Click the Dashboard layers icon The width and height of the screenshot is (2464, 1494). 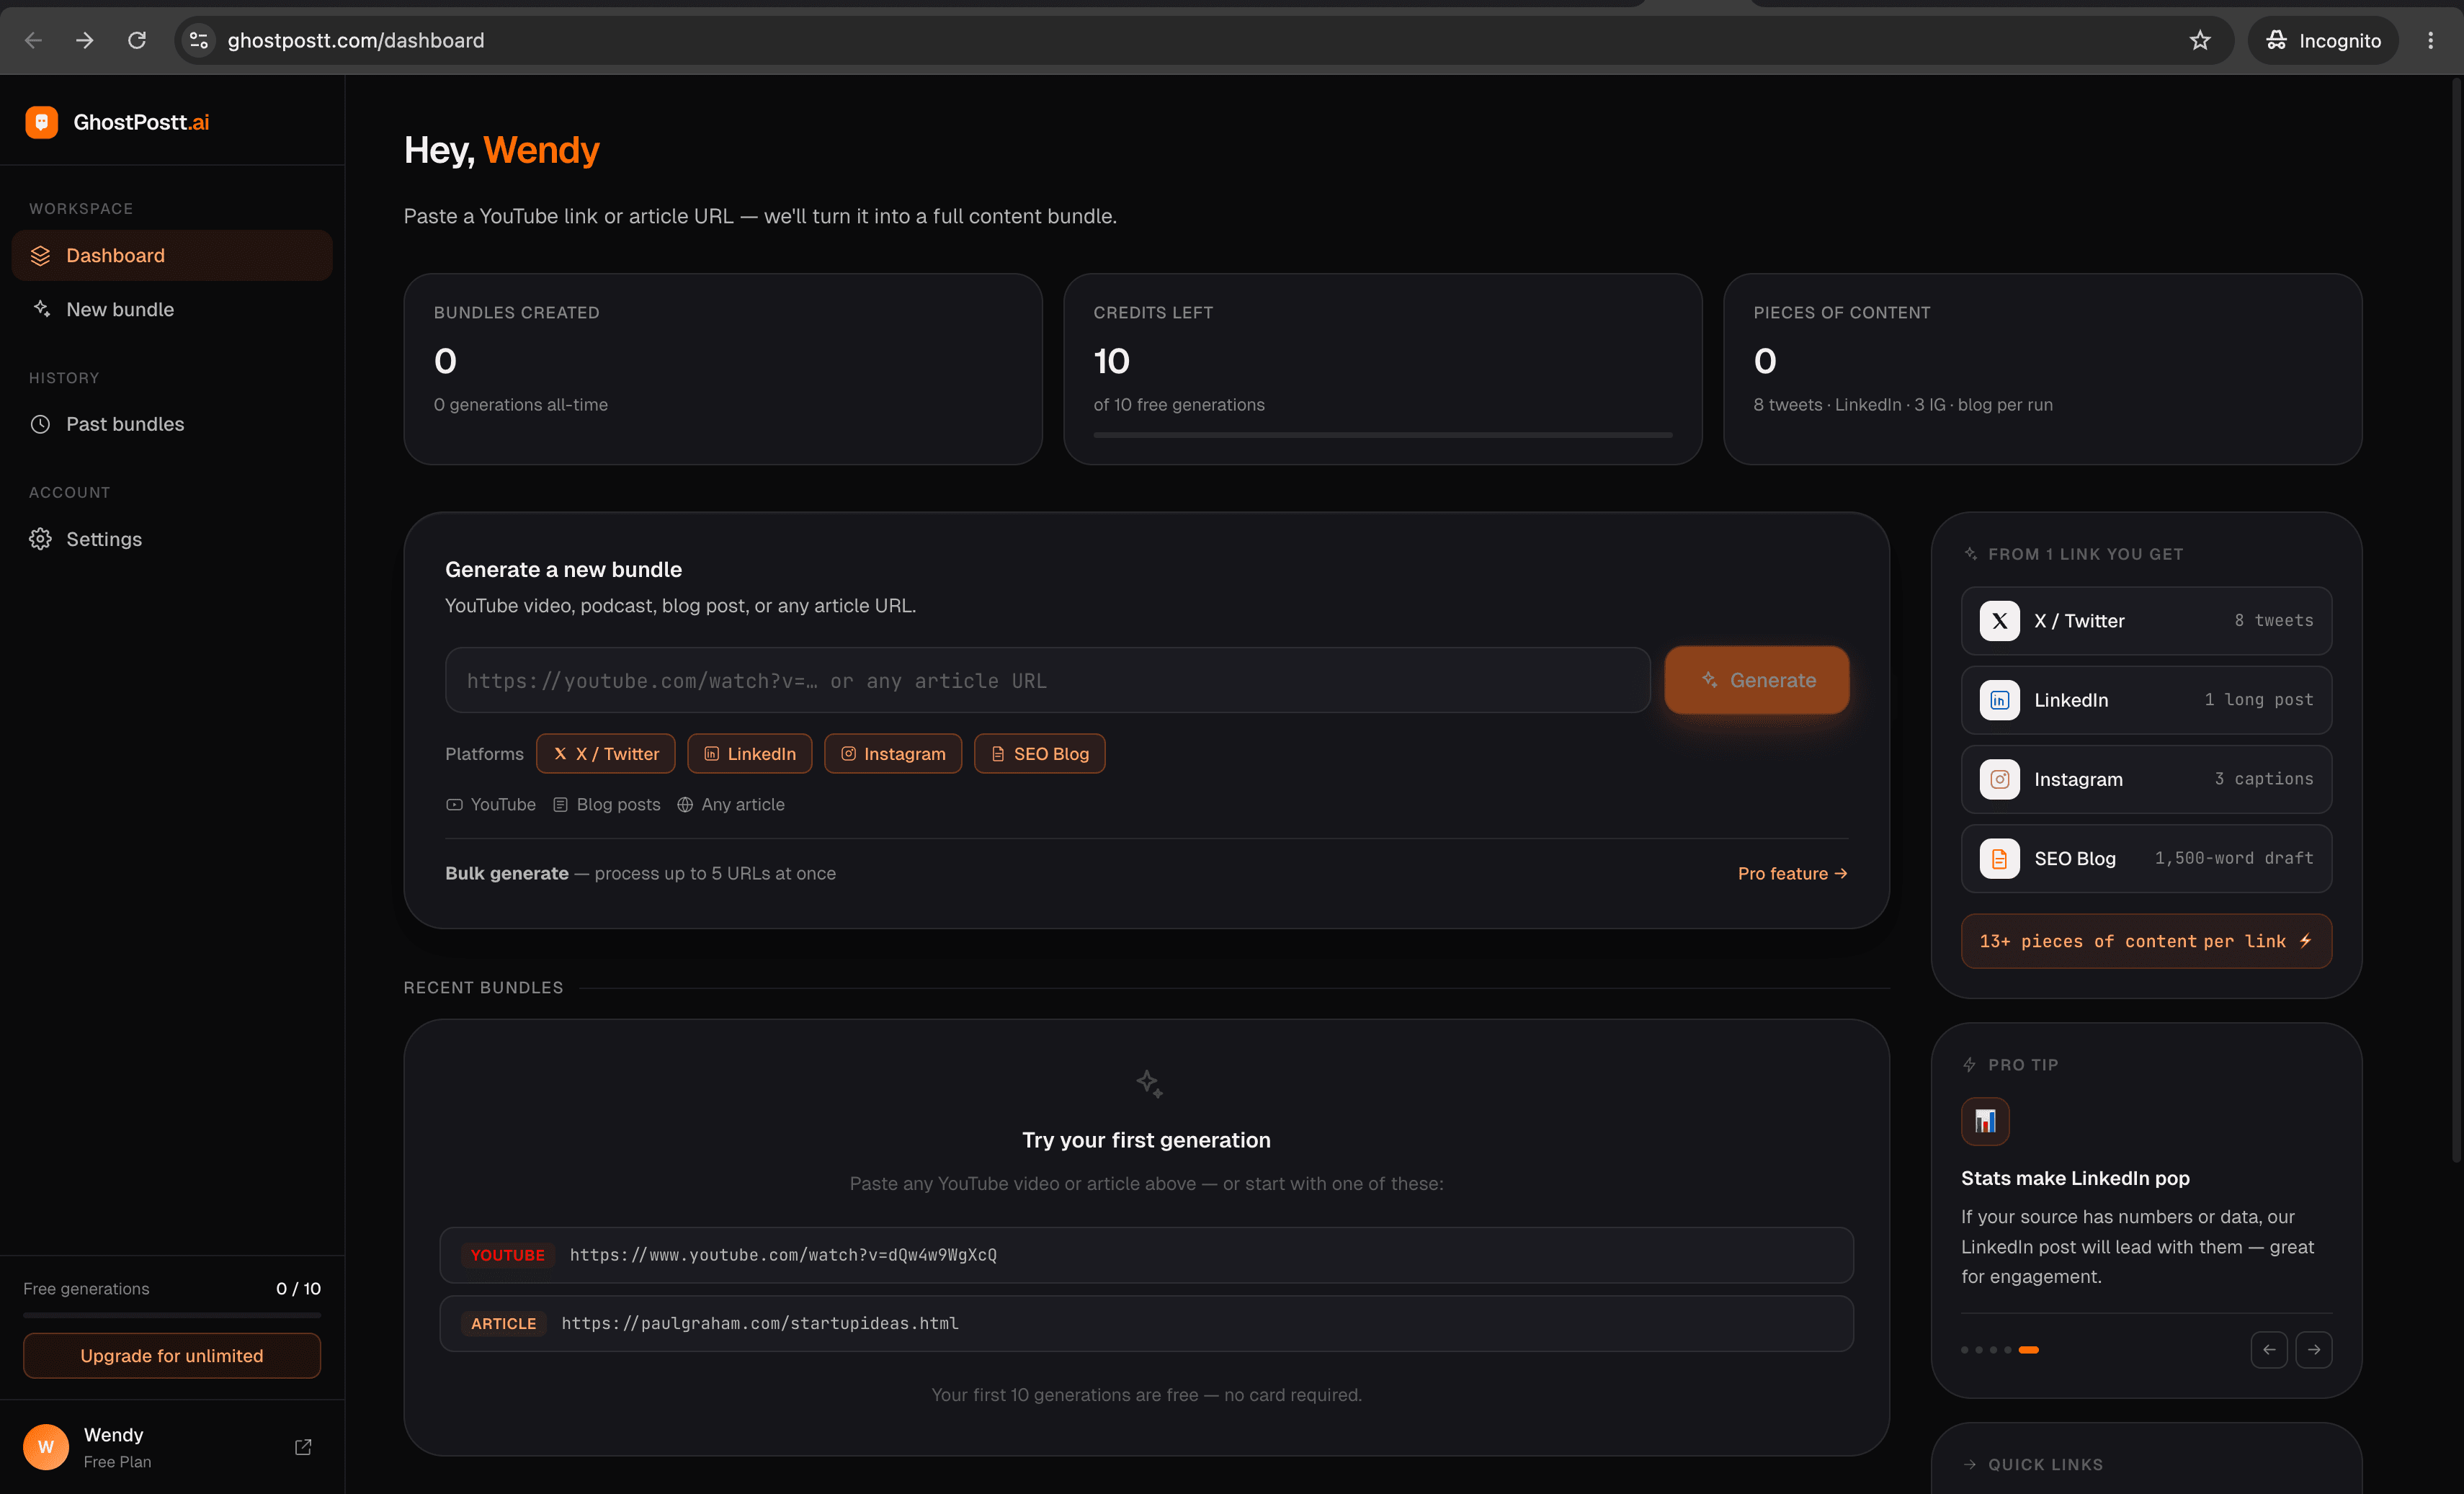coord(40,255)
